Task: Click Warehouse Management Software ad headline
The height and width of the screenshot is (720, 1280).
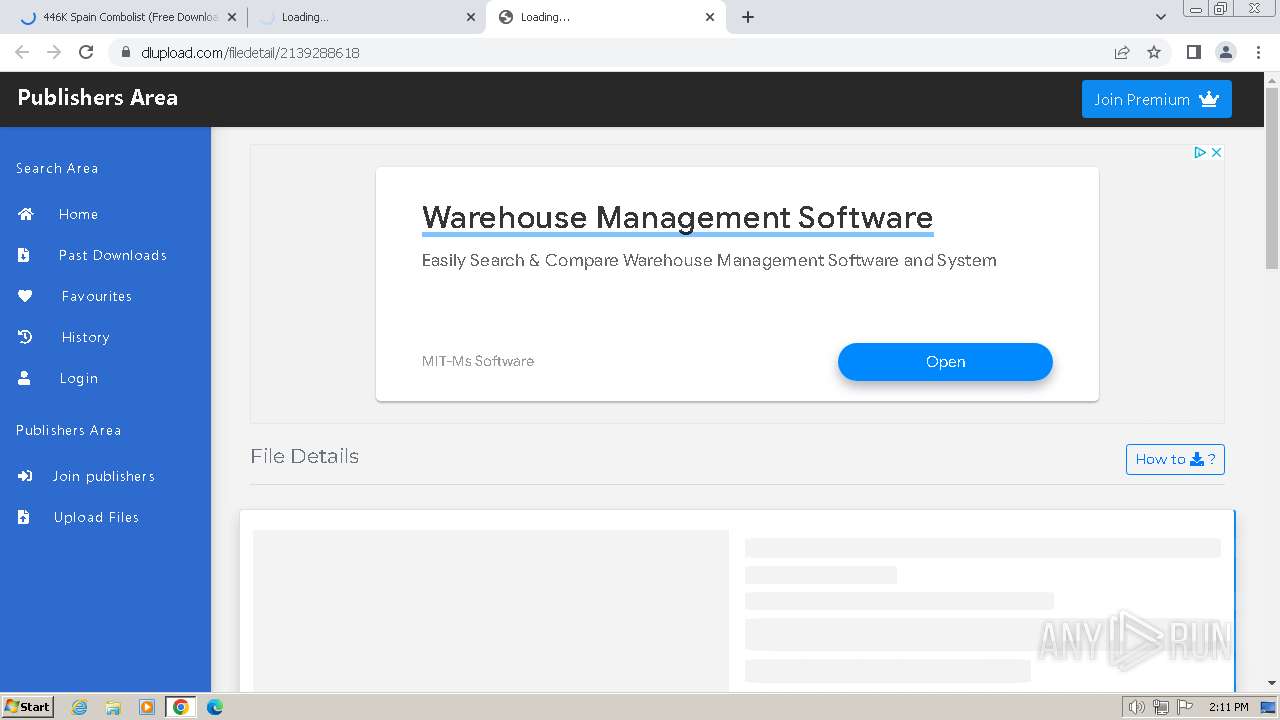Action: [677, 217]
